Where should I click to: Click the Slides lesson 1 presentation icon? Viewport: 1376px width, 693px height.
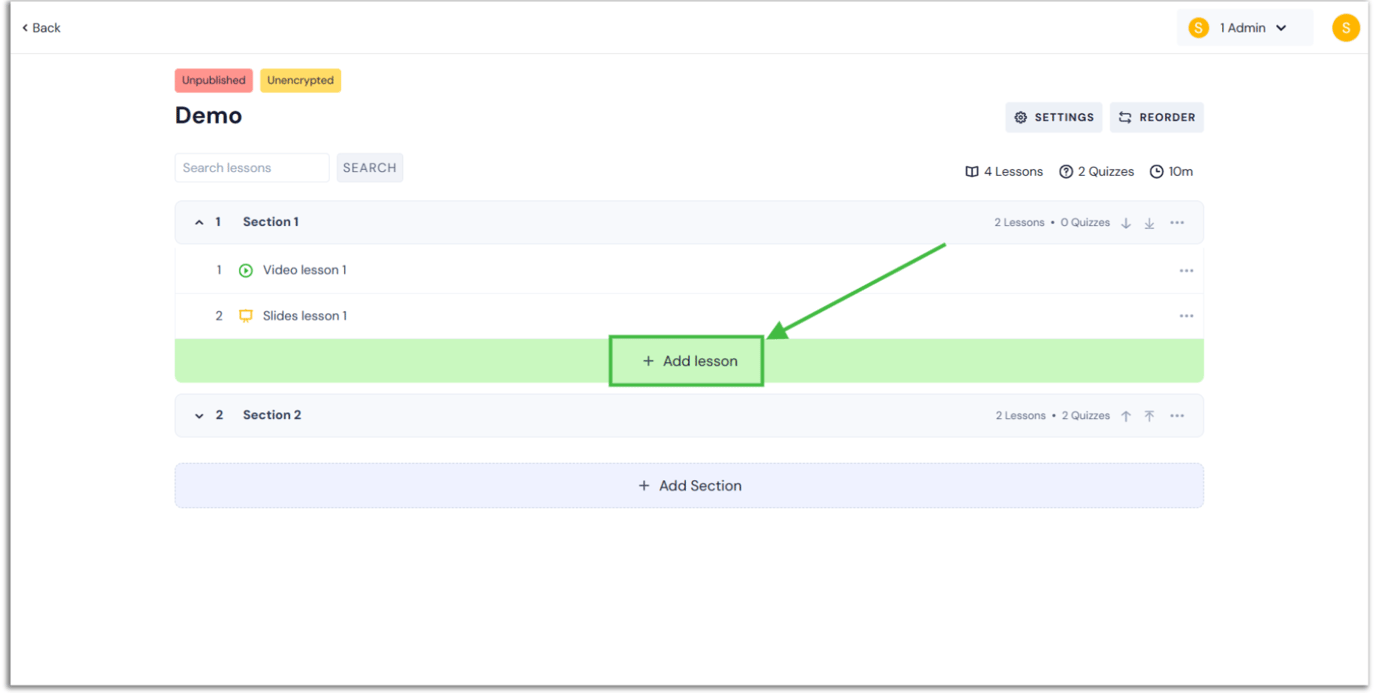point(245,315)
